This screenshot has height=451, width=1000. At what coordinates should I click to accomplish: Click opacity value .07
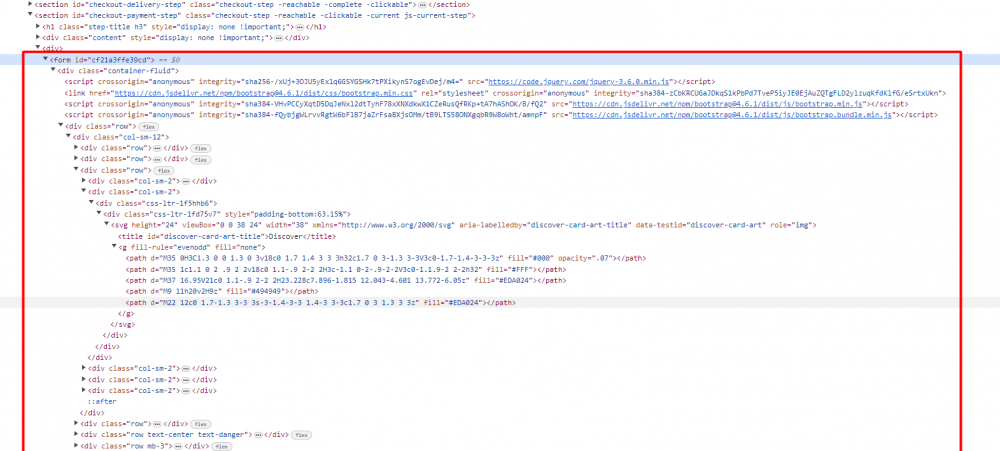pos(600,258)
